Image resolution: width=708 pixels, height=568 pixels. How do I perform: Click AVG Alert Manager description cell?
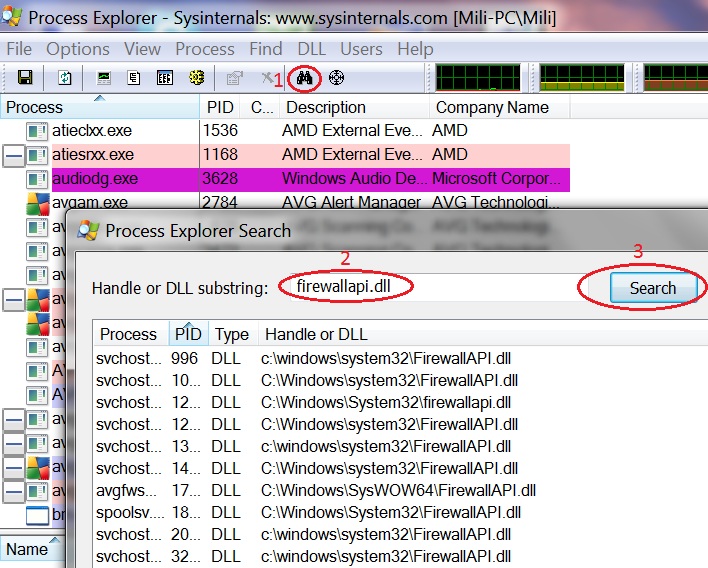[x=351, y=202]
